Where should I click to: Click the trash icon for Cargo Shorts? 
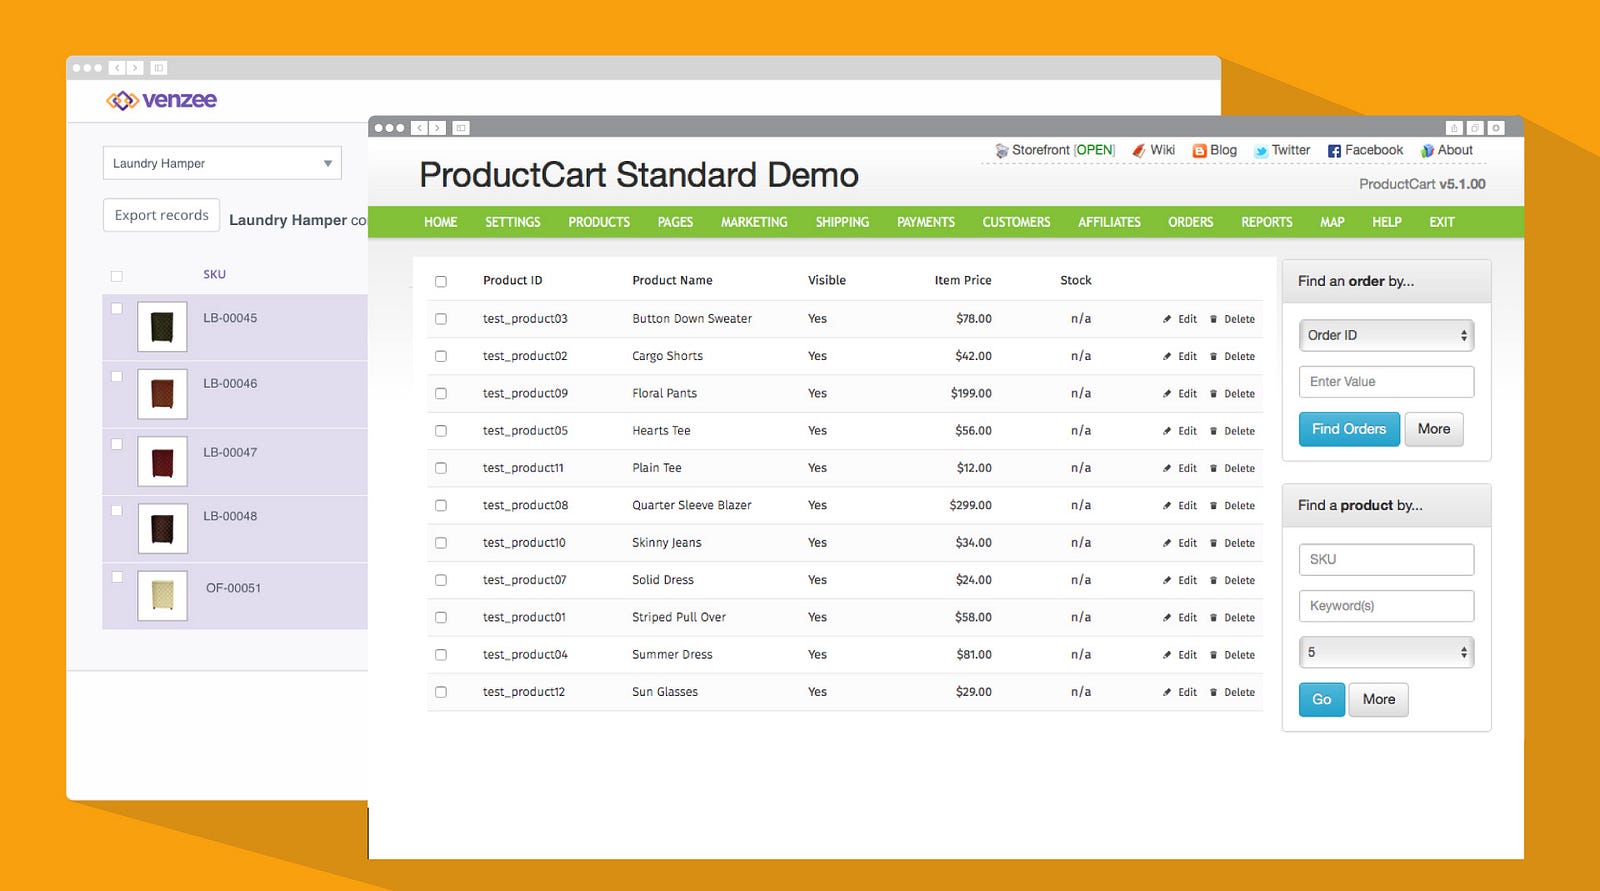click(x=1213, y=356)
